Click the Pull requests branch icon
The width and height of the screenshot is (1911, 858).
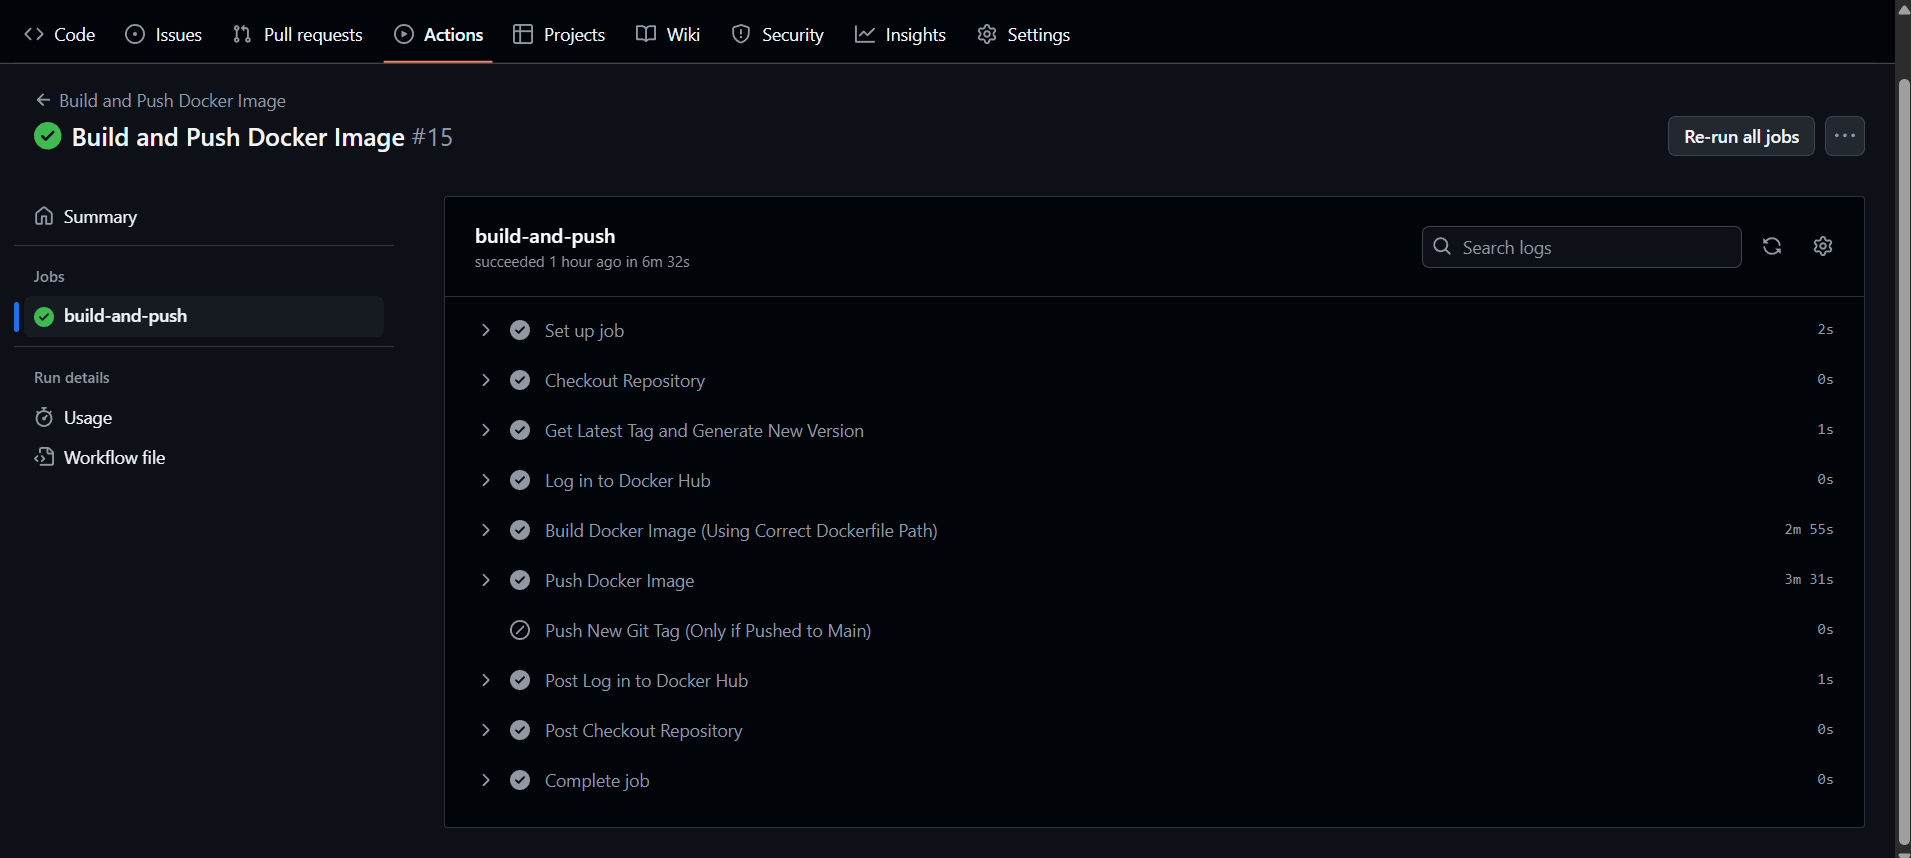pyautogui.click(x=242, y=34)
